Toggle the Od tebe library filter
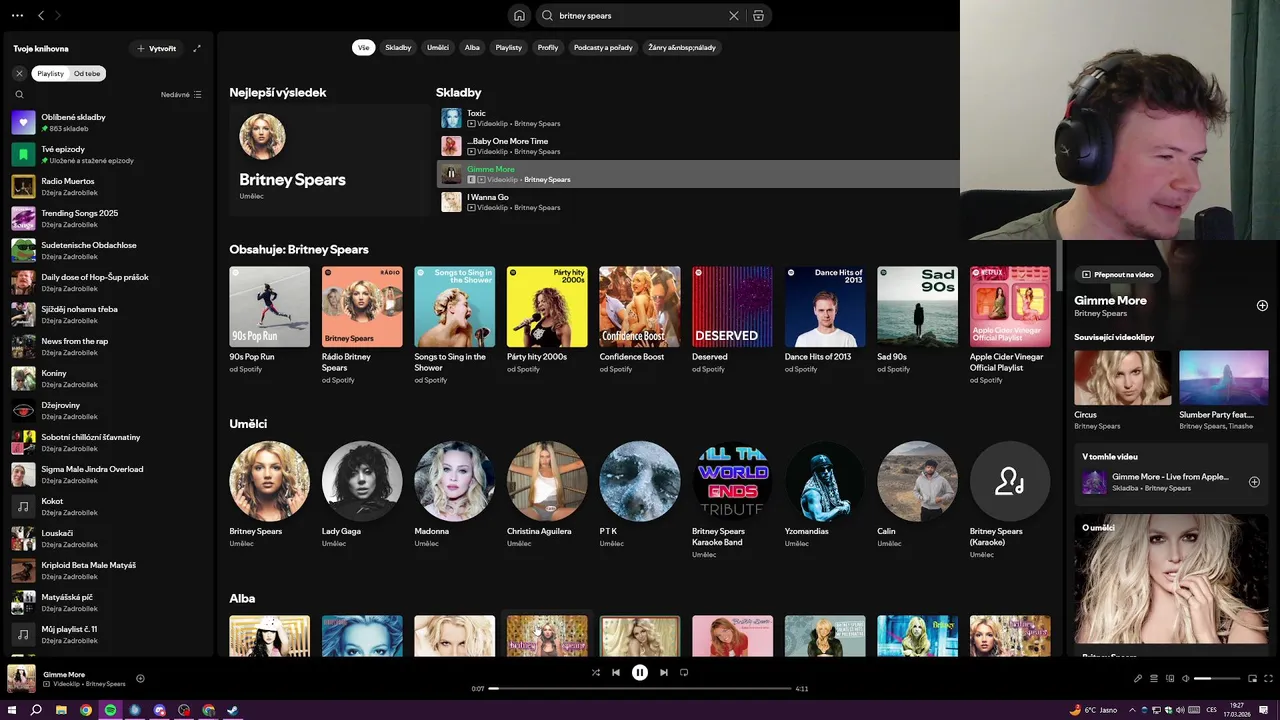The height and width of the screenshot is (720, 1280). (87, 73)
